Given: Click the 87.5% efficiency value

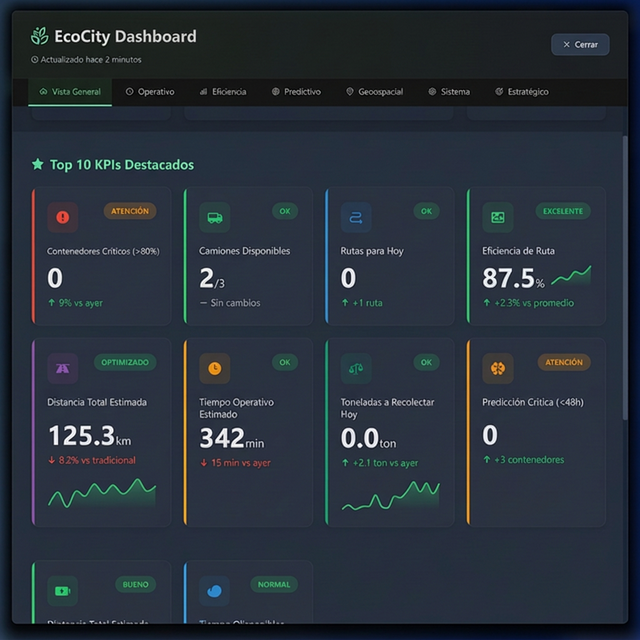Looking at the screenshot, I should [513, 278].
